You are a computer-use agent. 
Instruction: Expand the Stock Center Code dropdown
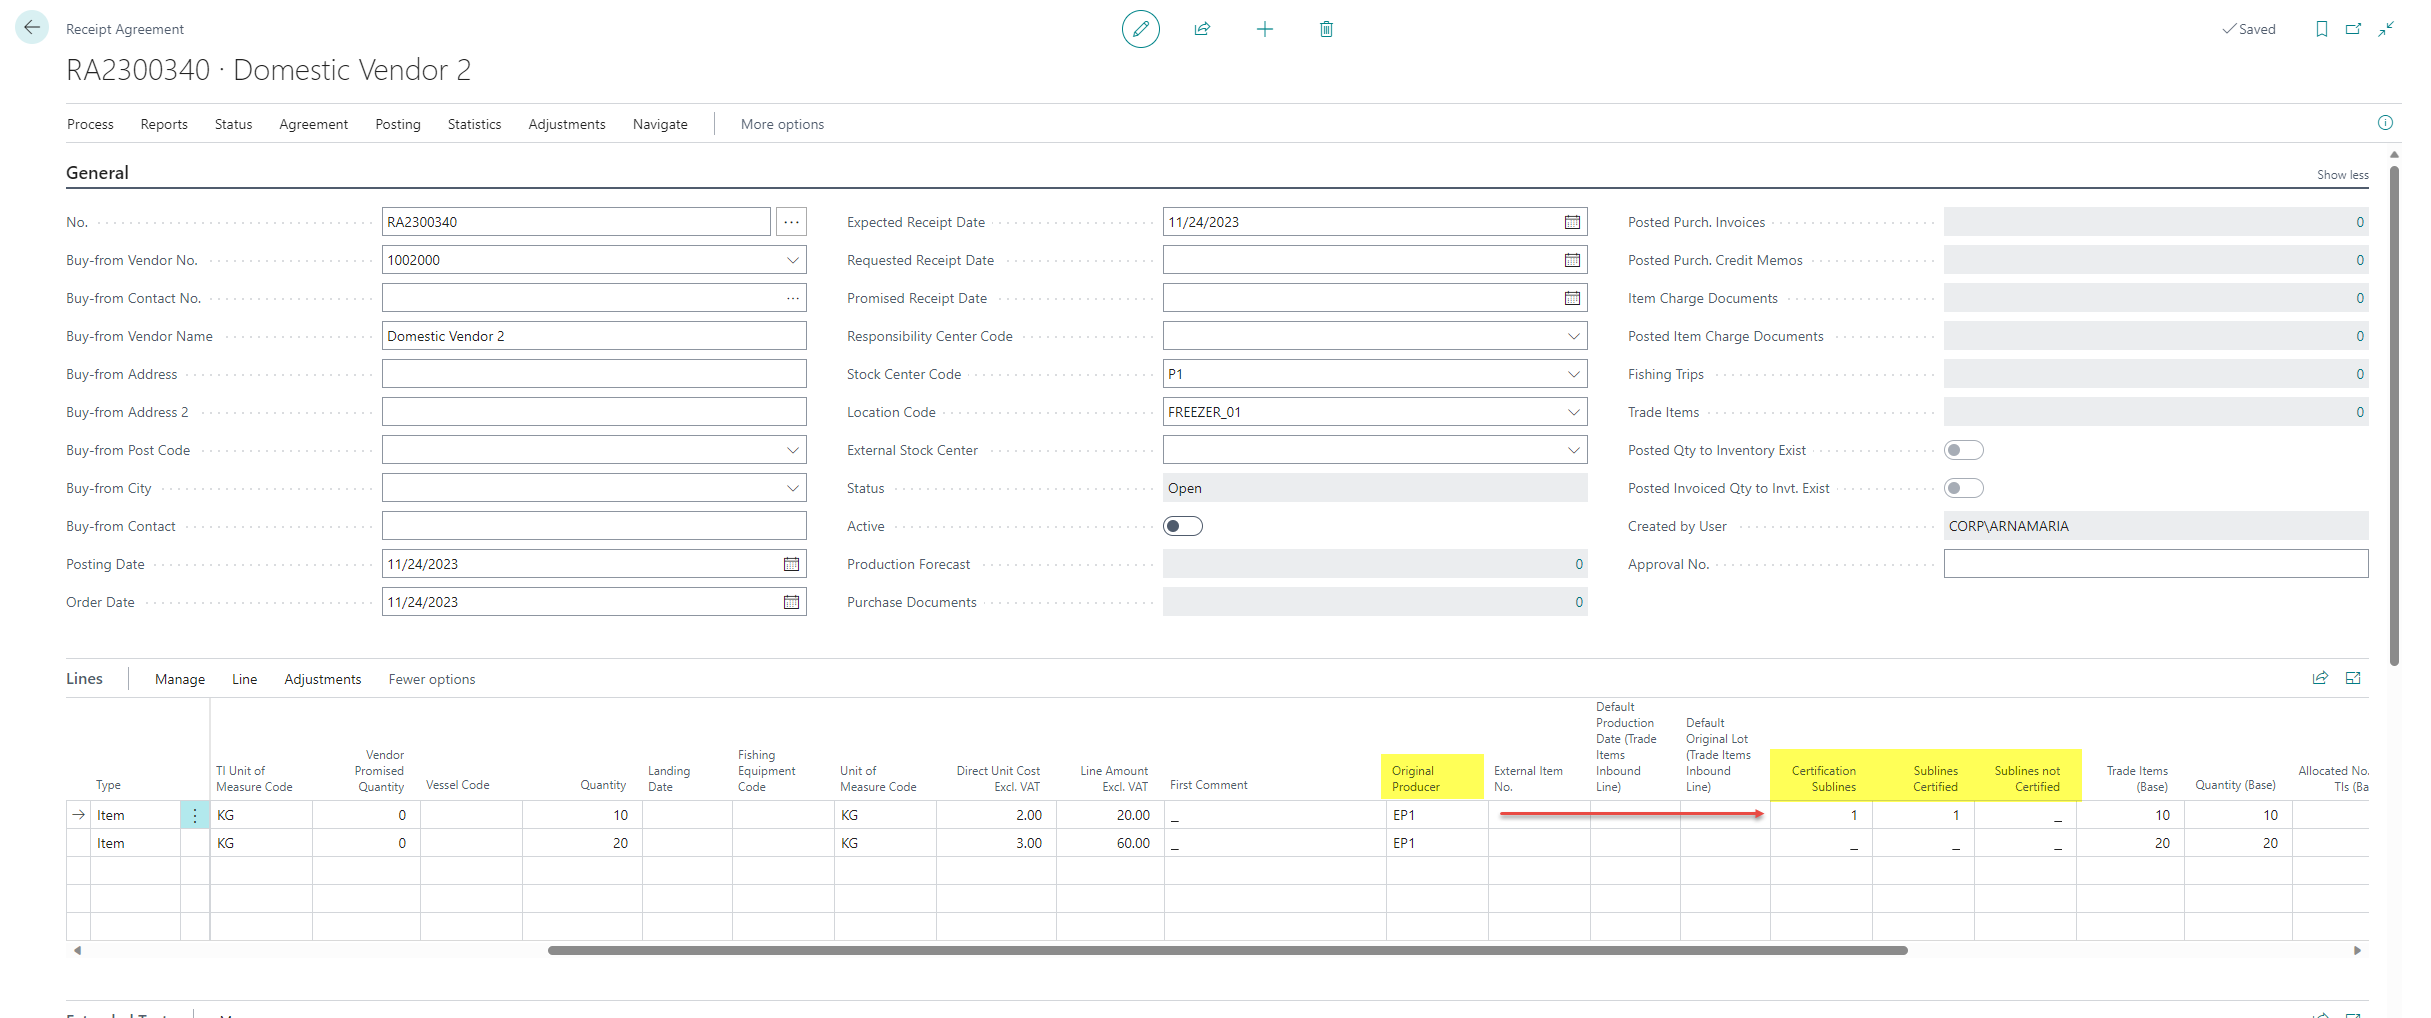[x=1573, y=374]
